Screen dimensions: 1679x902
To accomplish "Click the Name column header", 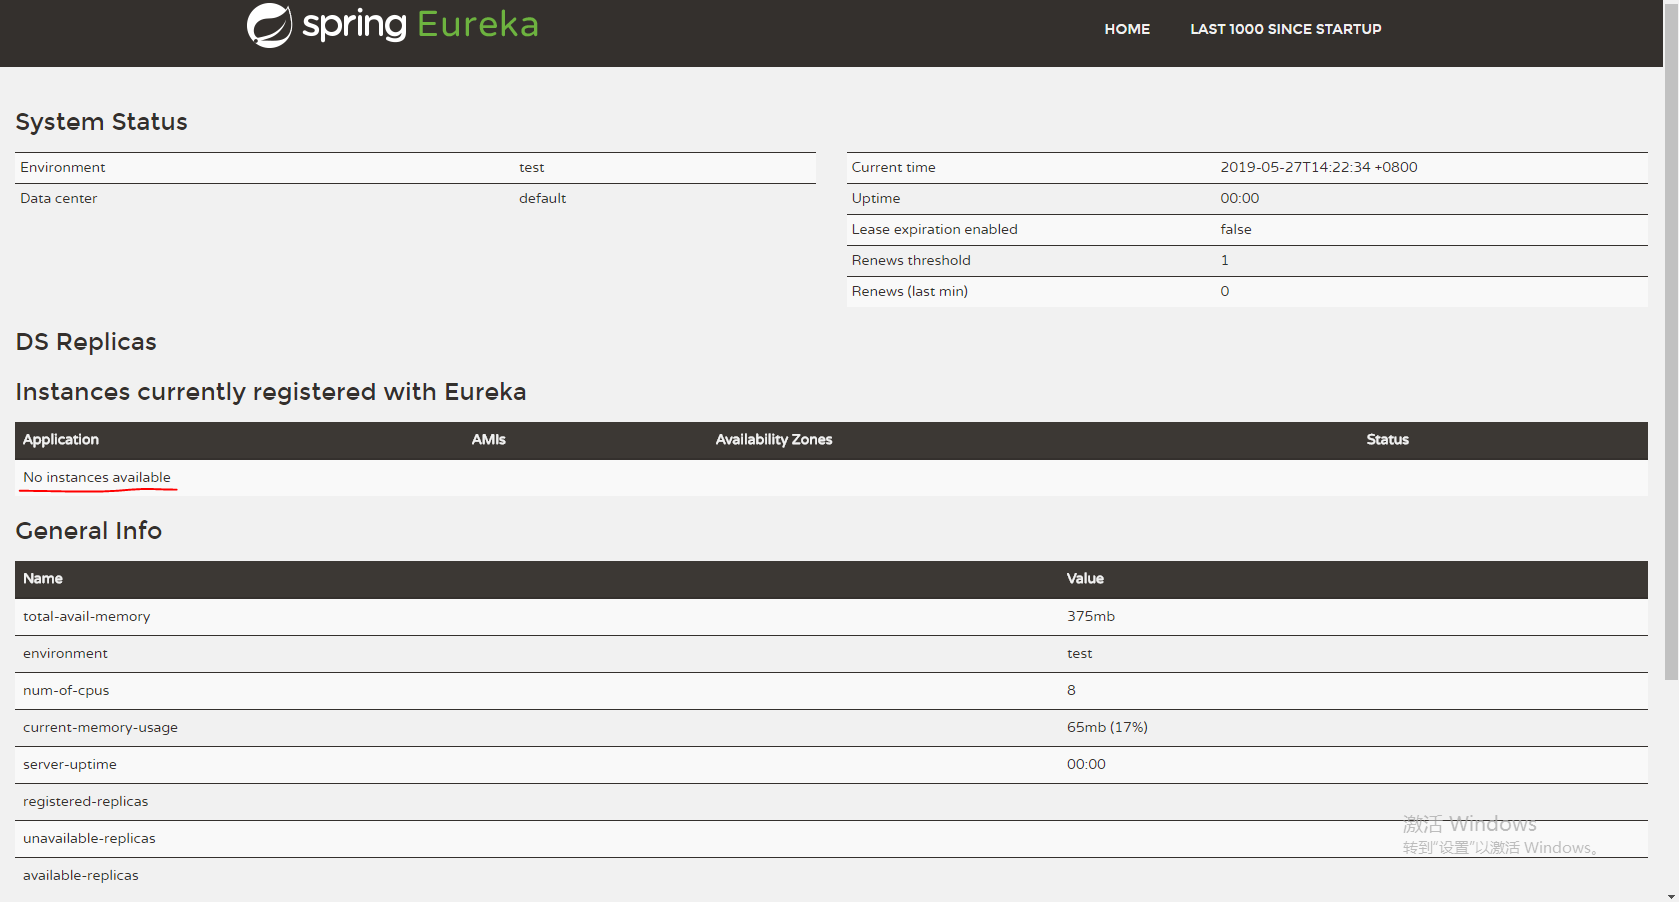I will 43,578.
